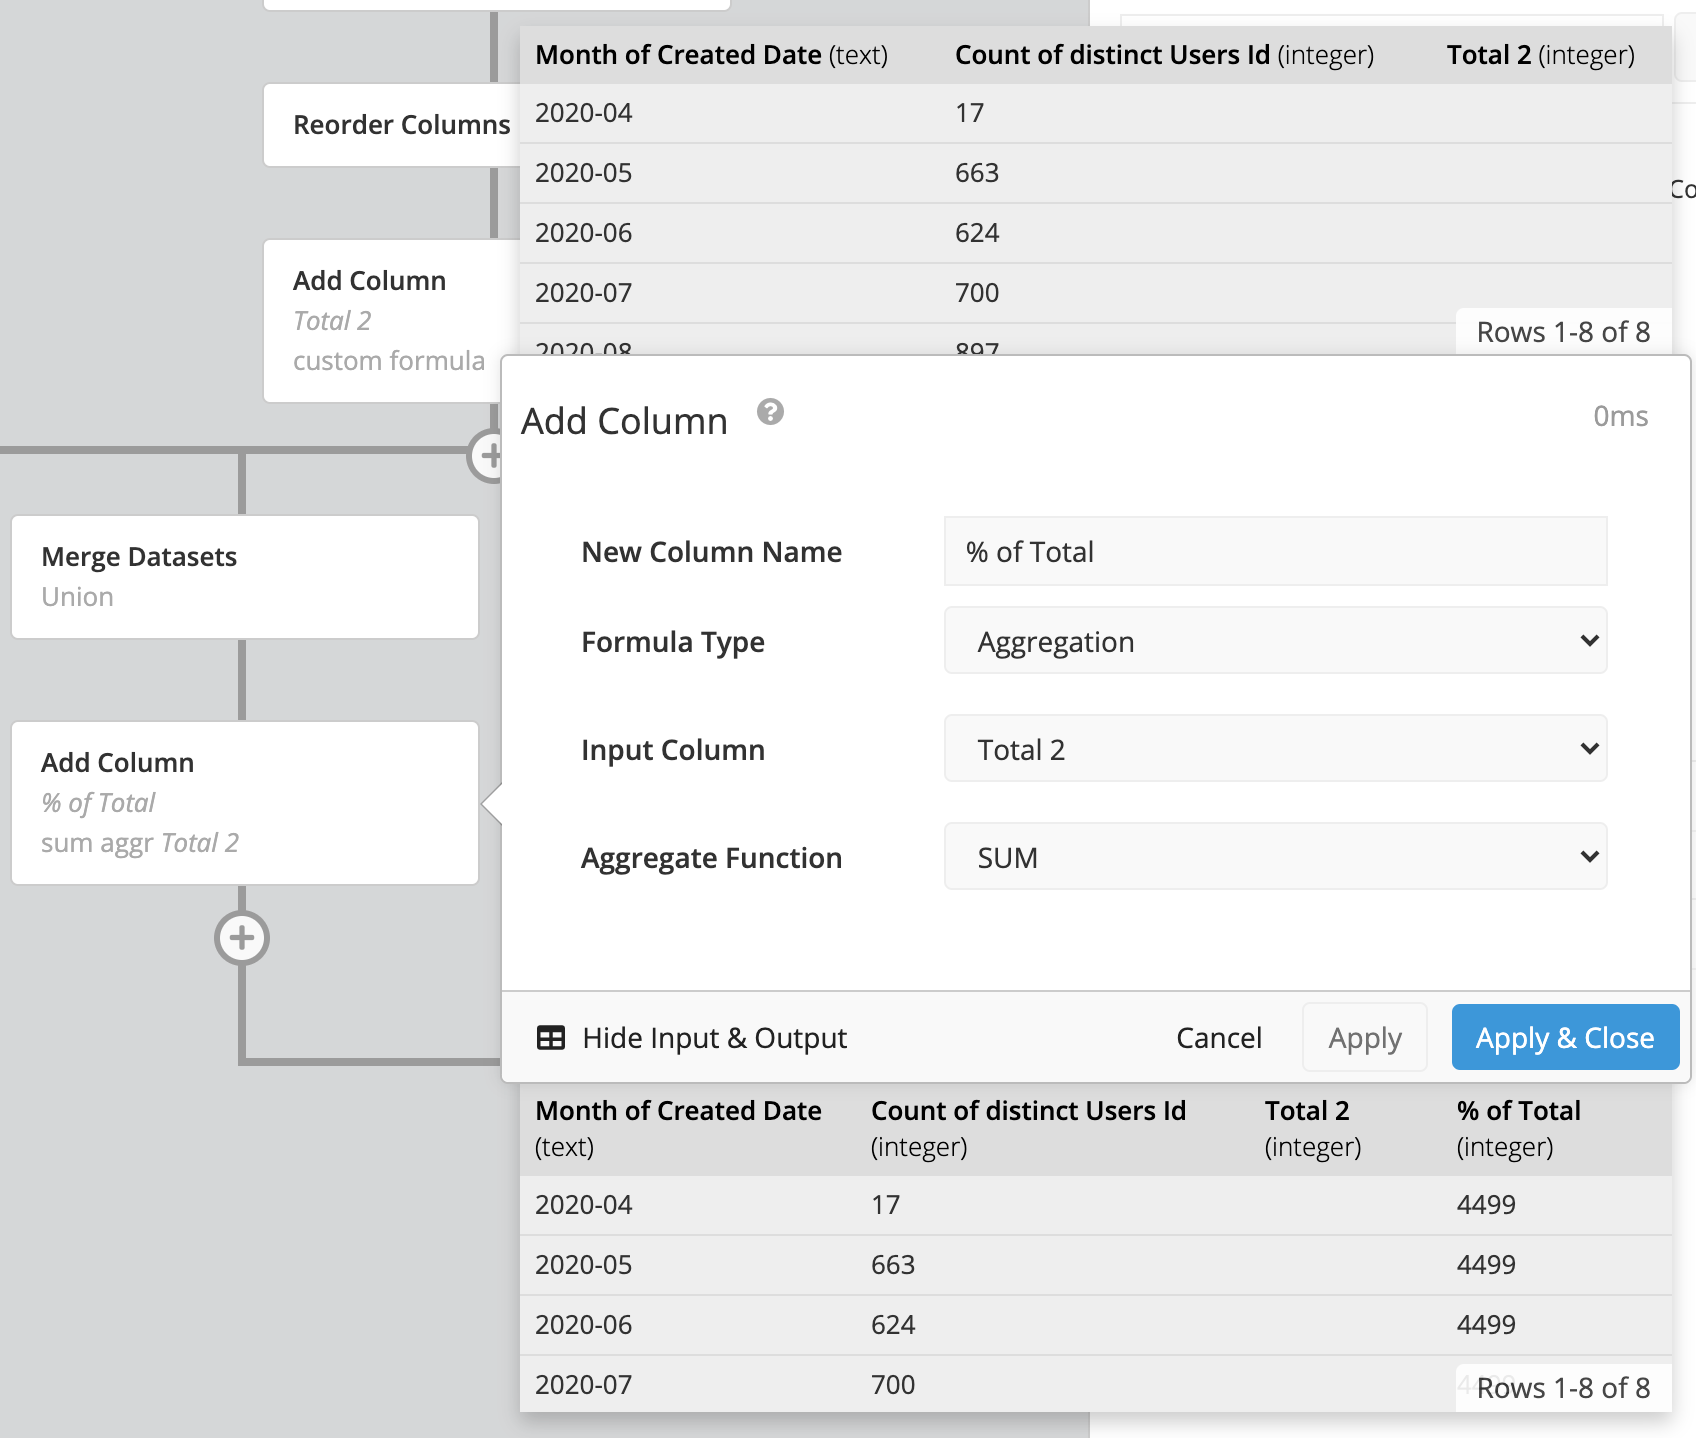Cancel the Add Column dialog
The height and width of the screenshot is (1438, 1696).
coord(1219,1038)
